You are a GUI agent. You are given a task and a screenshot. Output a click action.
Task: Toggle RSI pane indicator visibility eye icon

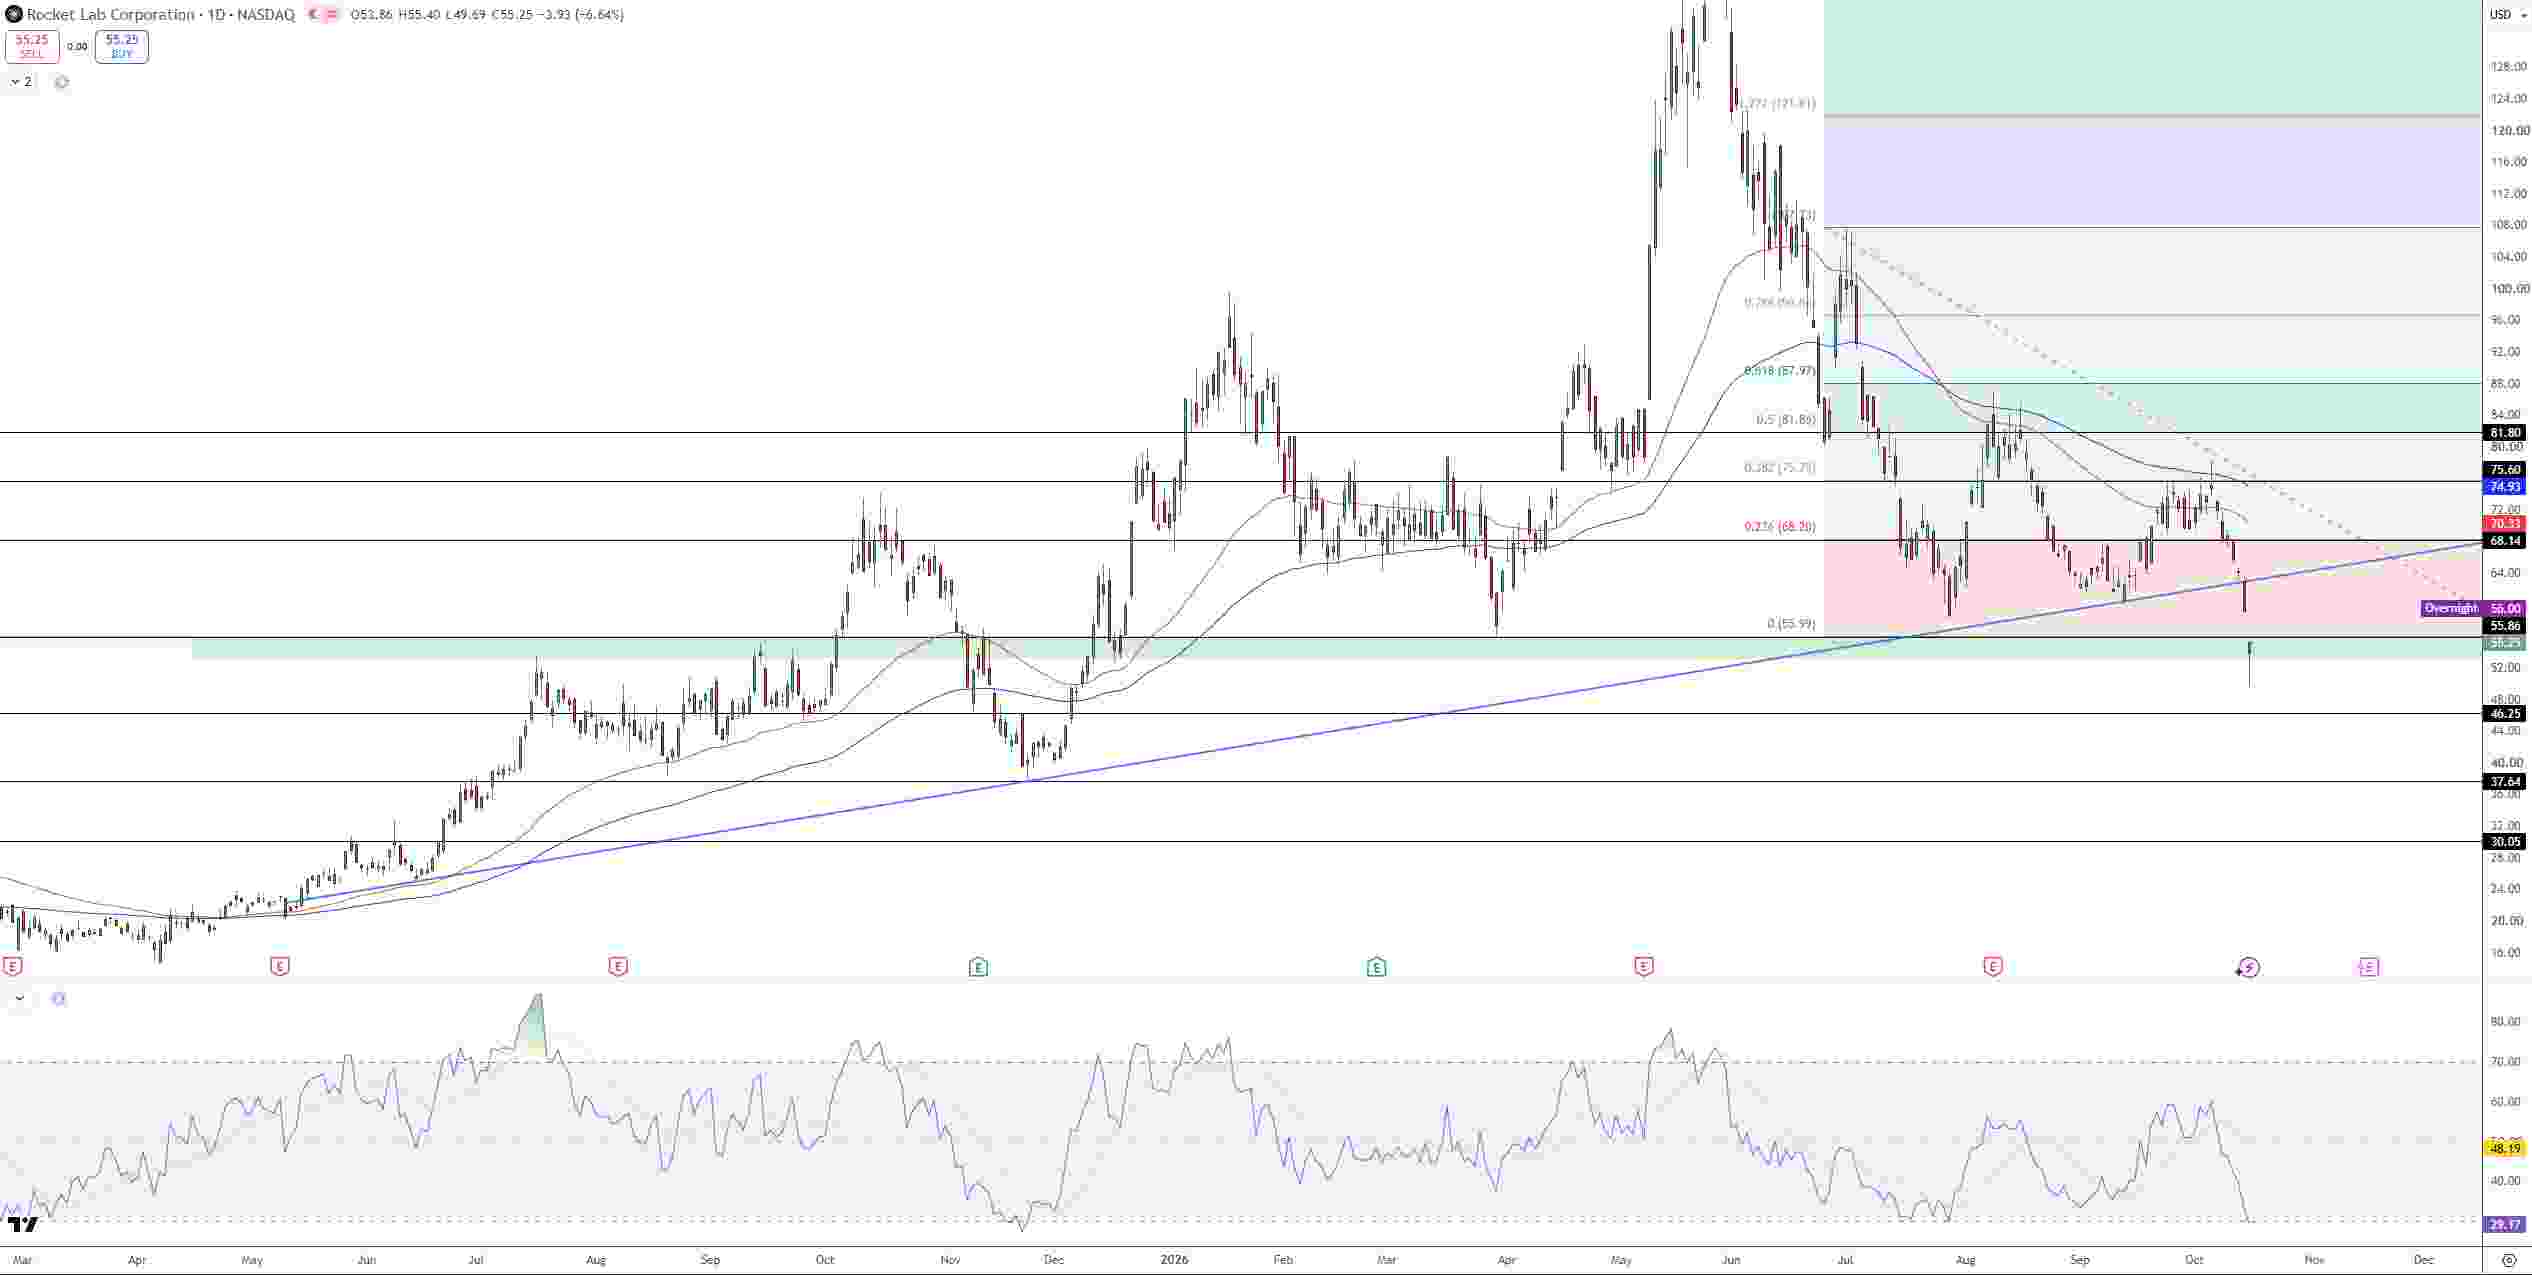click(58, 998)
